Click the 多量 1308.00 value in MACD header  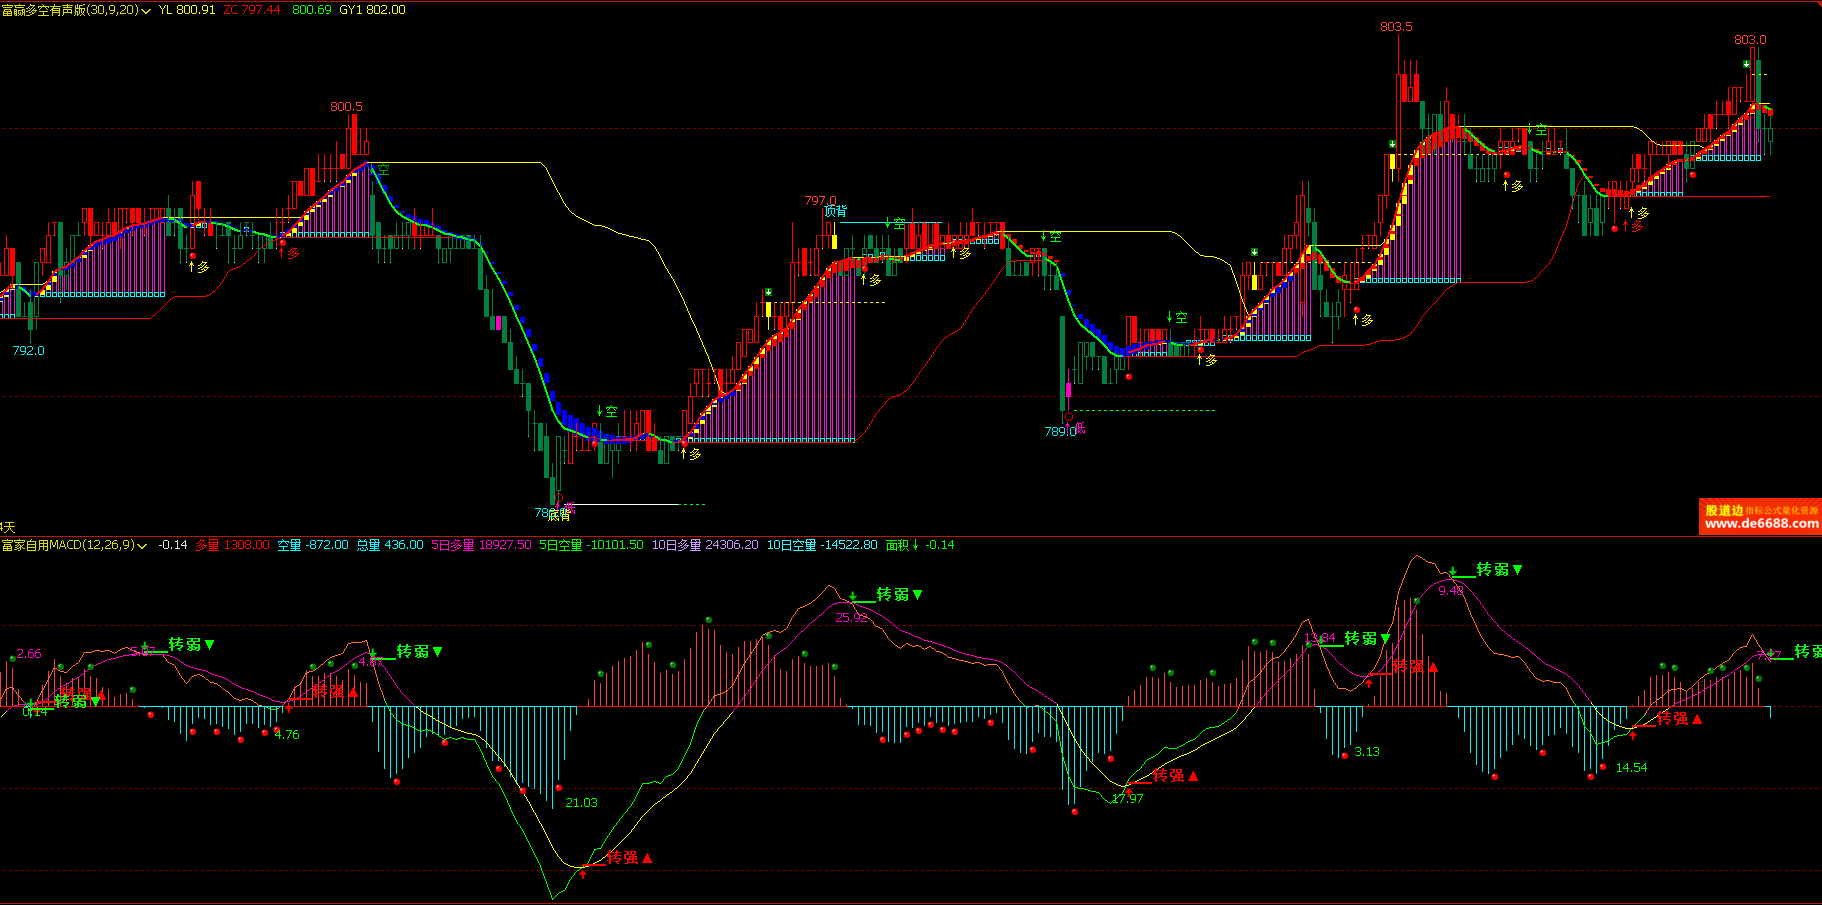(x=232, y=545)
